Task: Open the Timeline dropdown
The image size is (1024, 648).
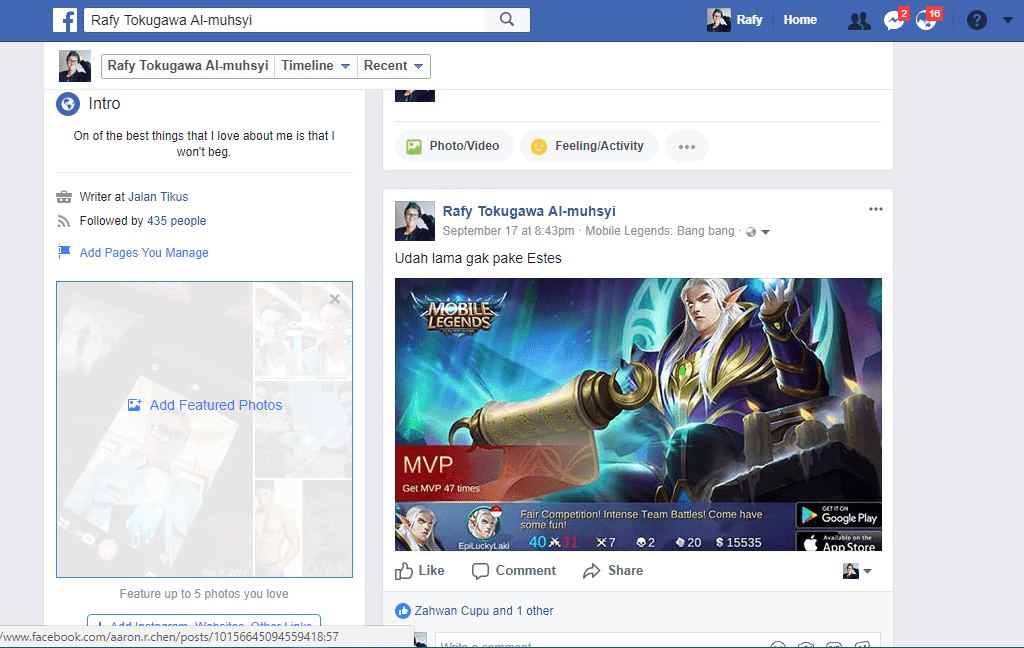Action: click(x=316, y=65)
